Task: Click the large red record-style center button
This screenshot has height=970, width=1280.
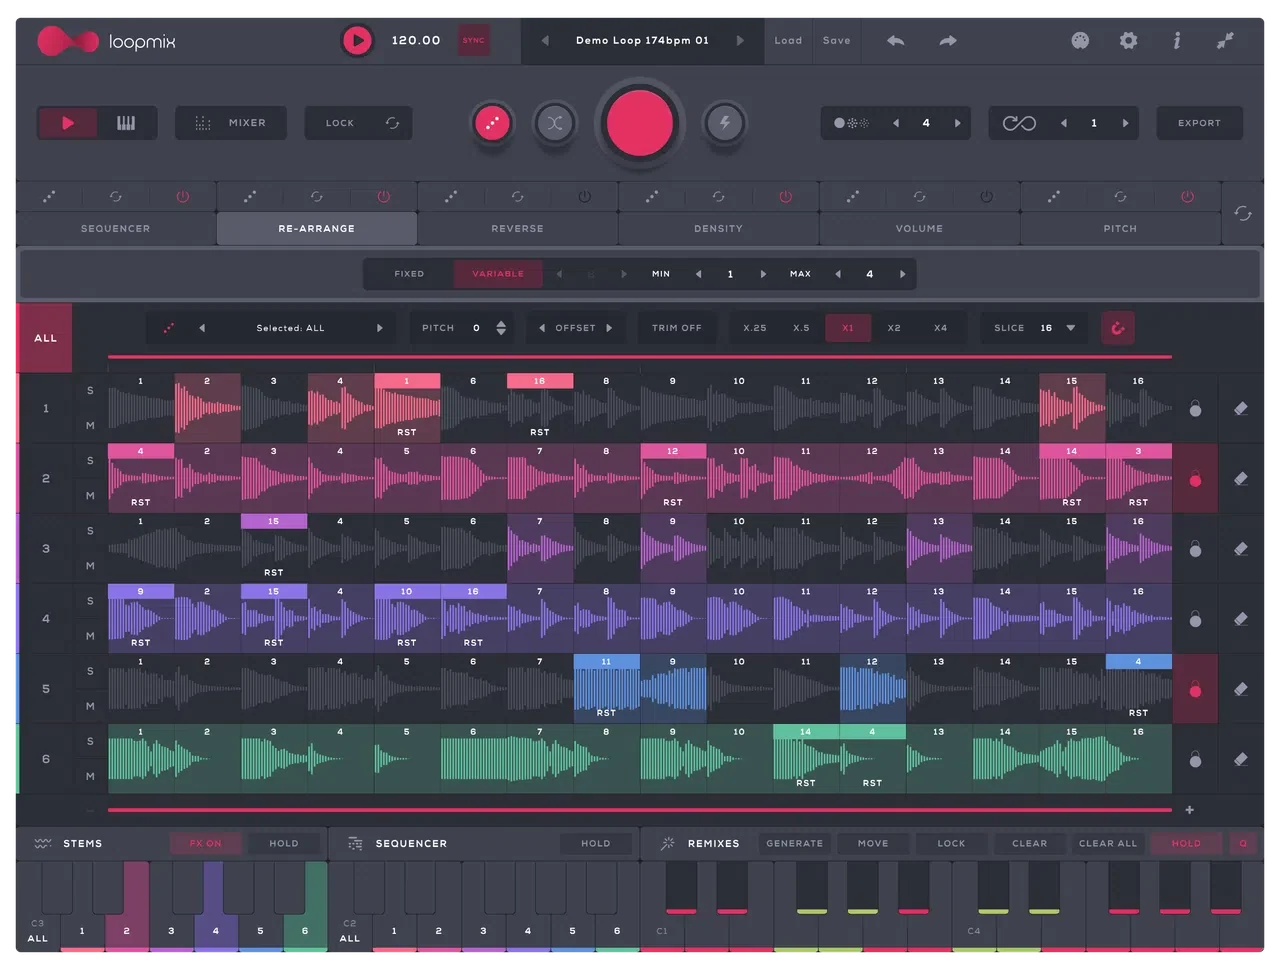Action: [x=640, y=123]
